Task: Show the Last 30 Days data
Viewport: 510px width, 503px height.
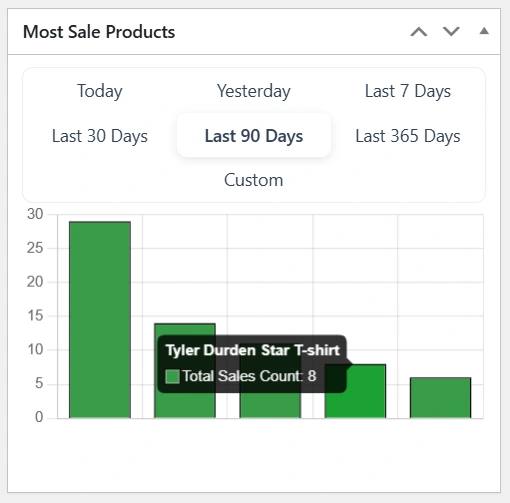Action: pyautogui.click(x=100, y=136)
